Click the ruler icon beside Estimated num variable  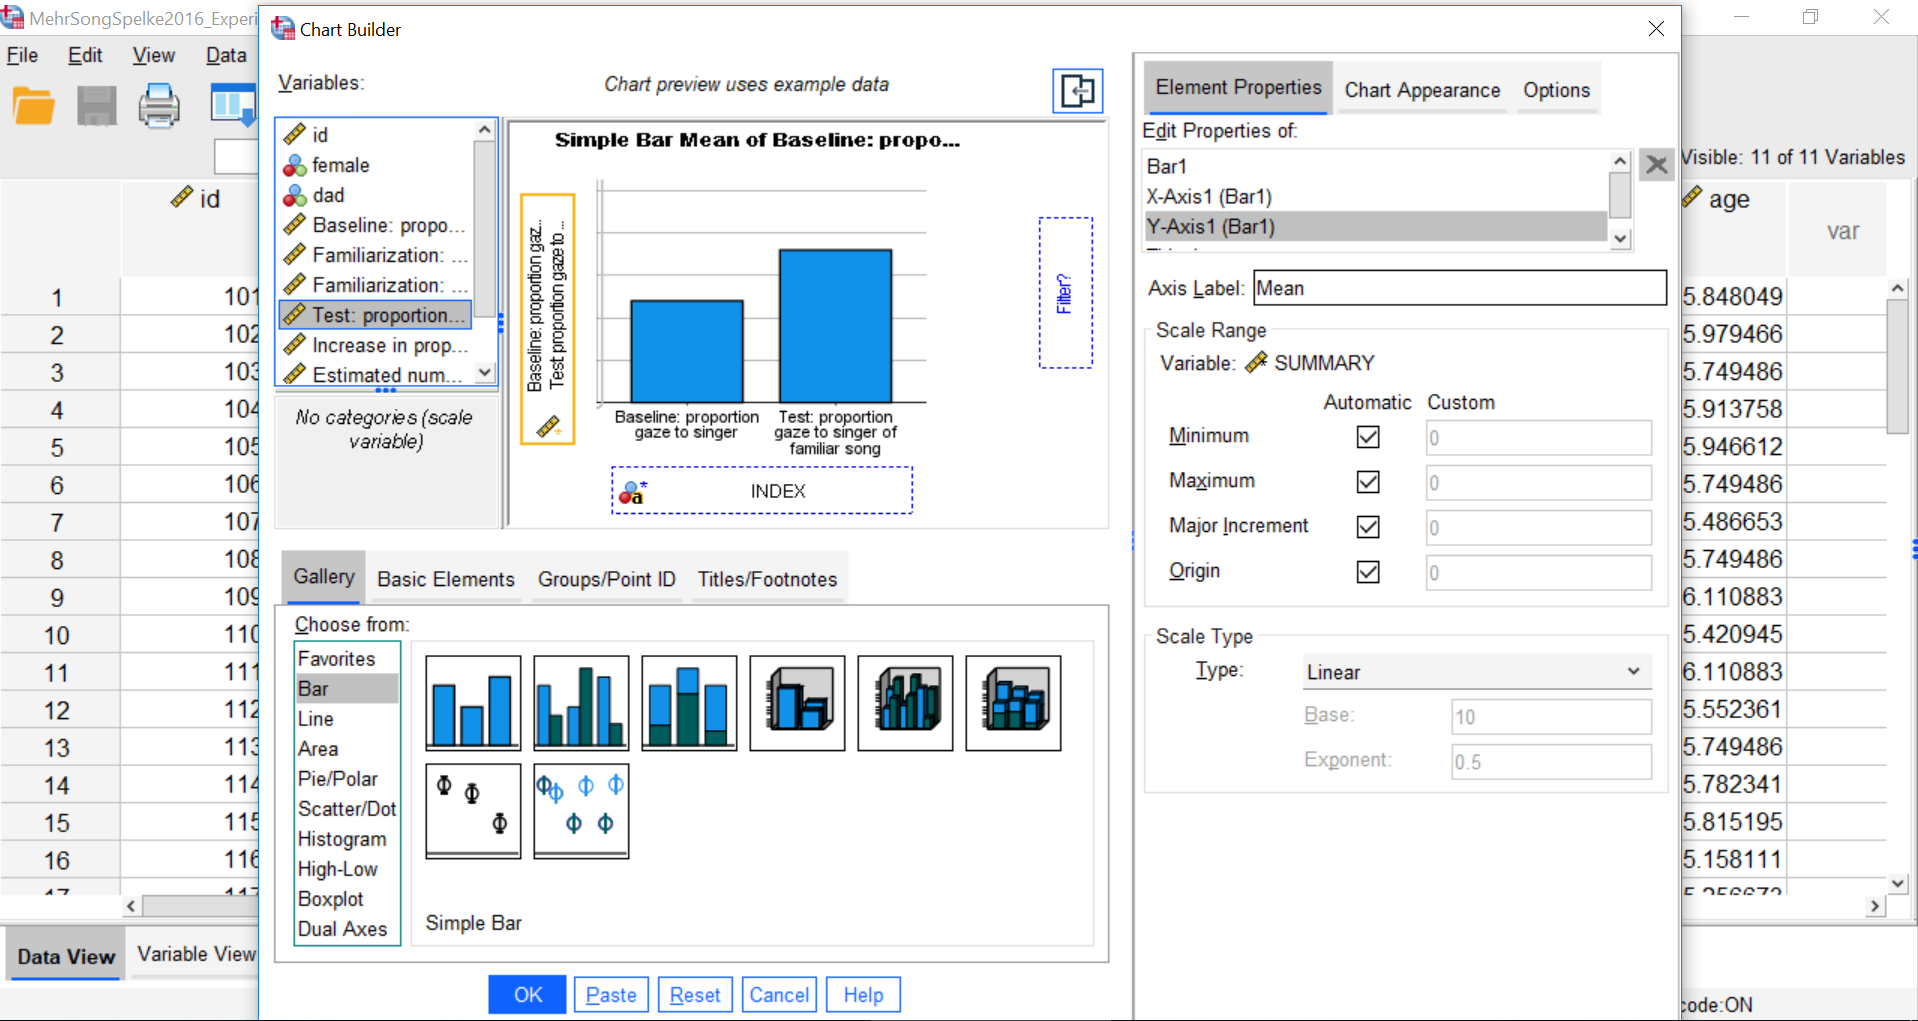(x=295, y=375)
